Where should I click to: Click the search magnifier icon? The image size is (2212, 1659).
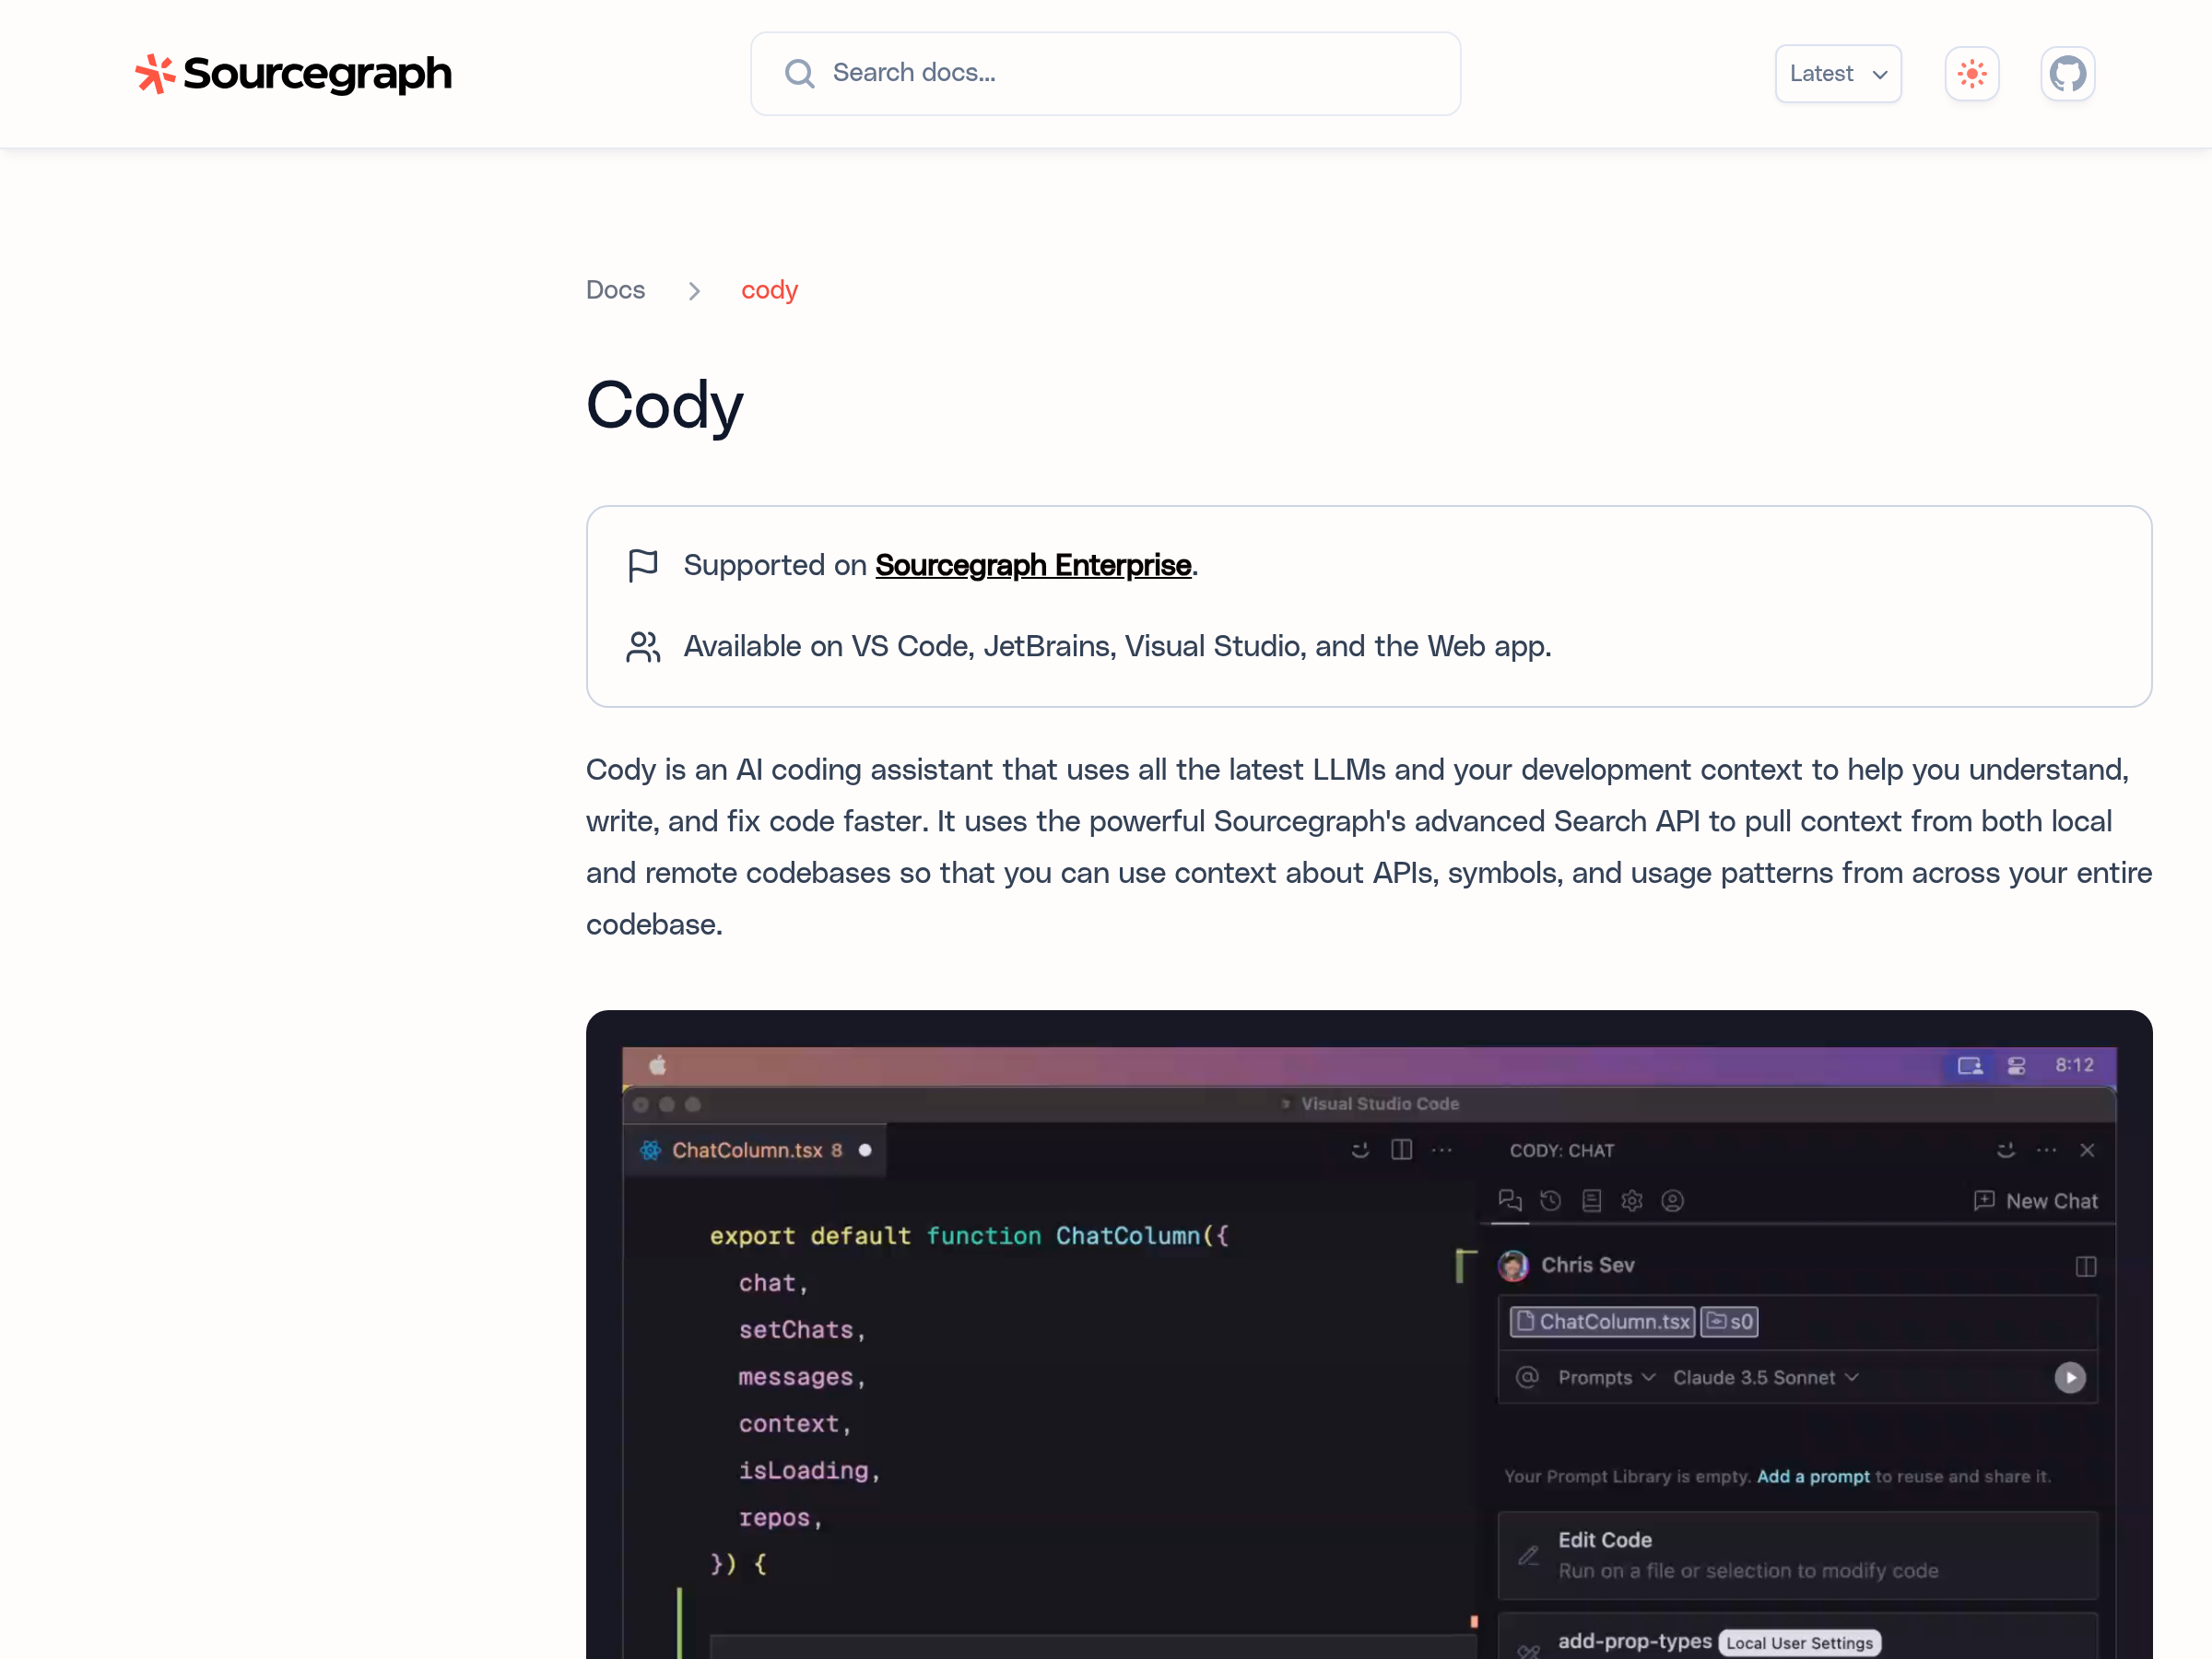pos(799,73)
